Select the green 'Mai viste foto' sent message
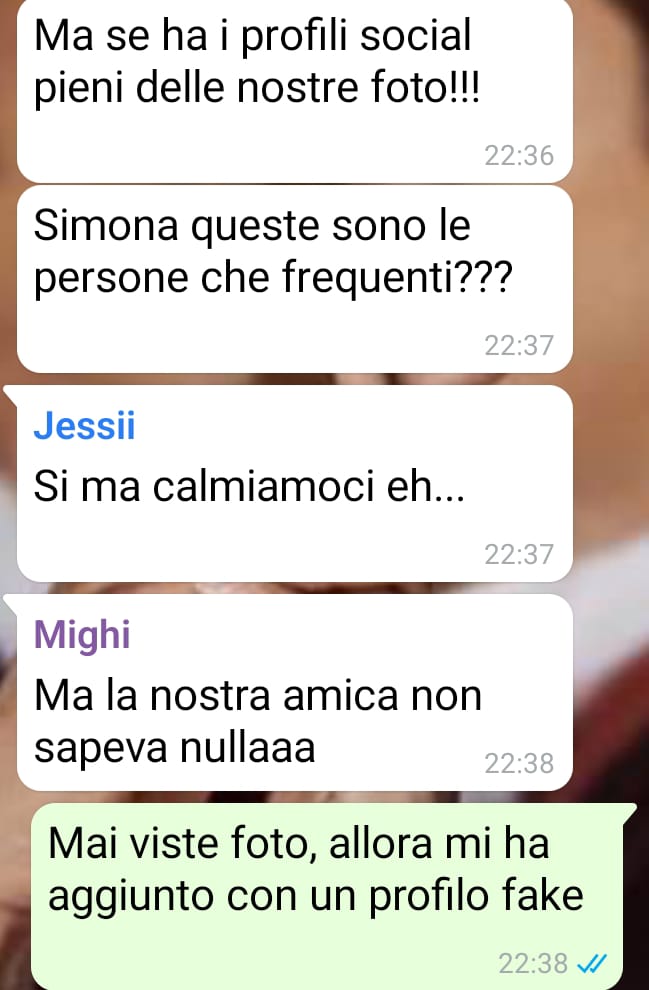The height and width of the screenshot is (990, 649). 327,897
